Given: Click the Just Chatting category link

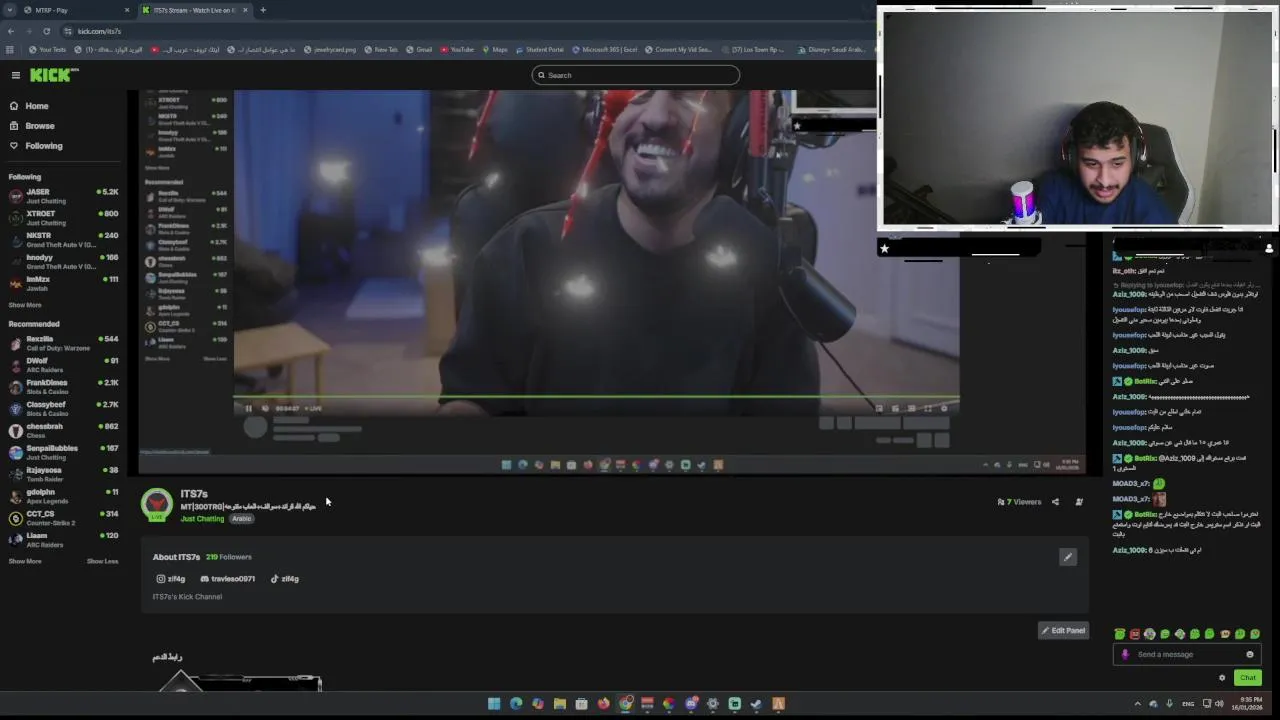Looking at the screenshot, I should pos(202,519).
